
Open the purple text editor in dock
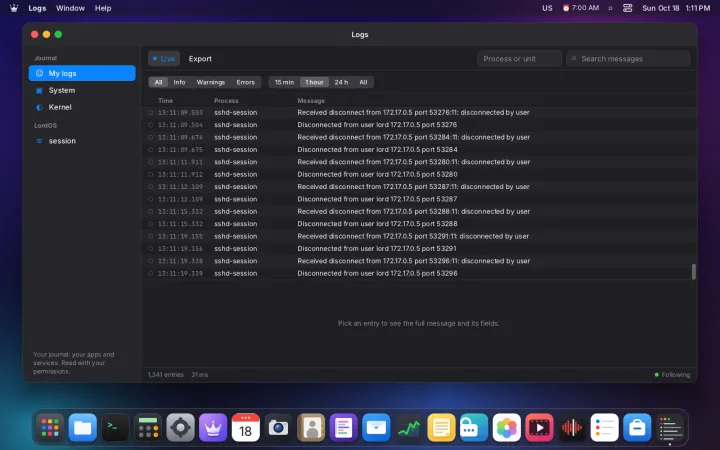(343, 428)
